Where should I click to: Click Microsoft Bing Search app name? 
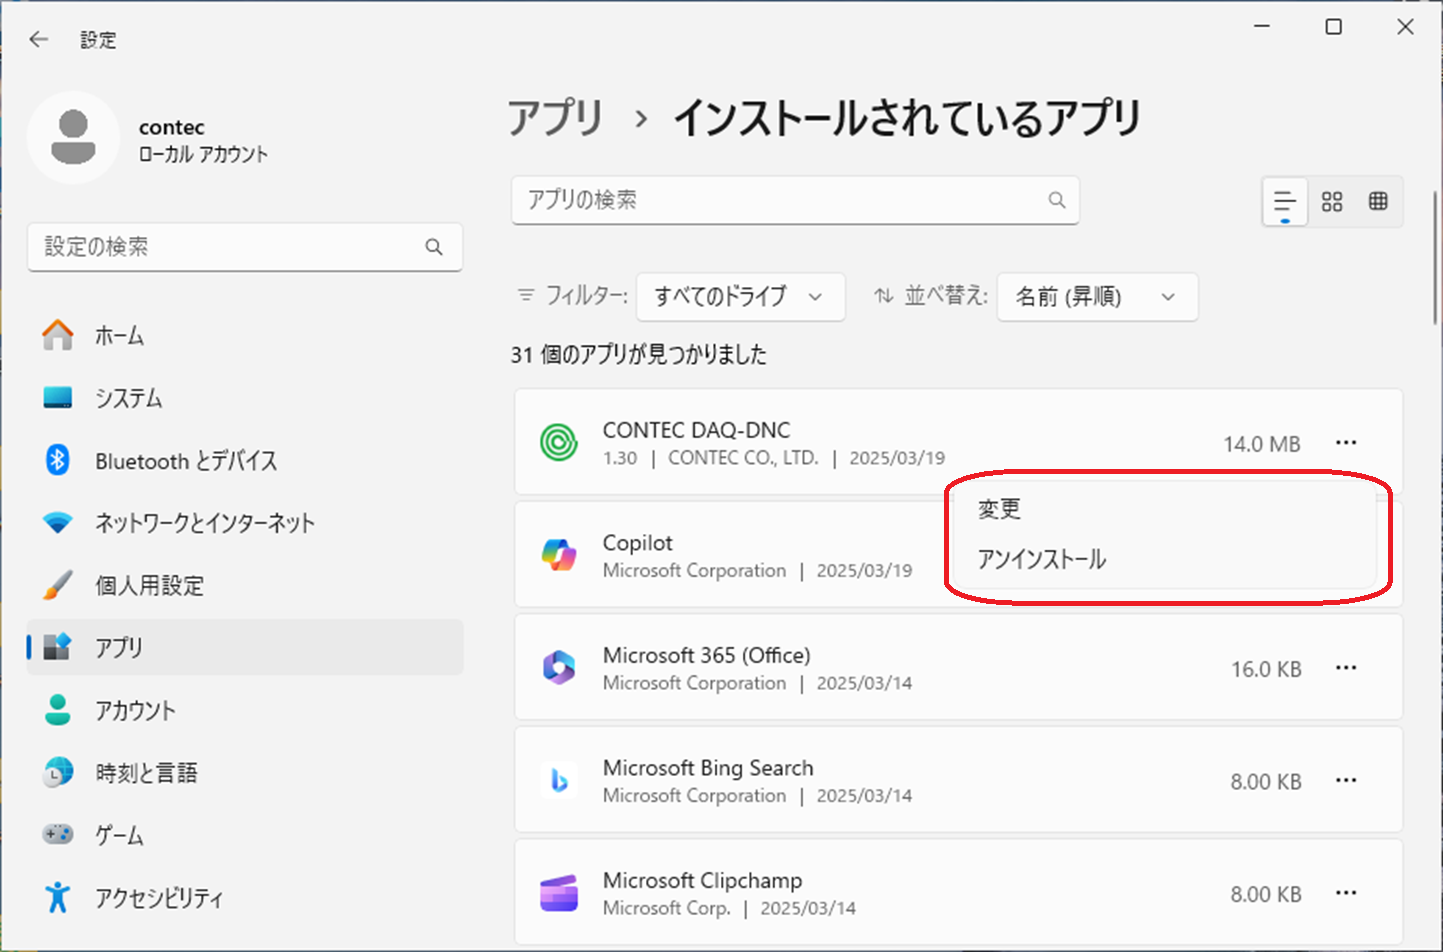click(x=708, y=768)
